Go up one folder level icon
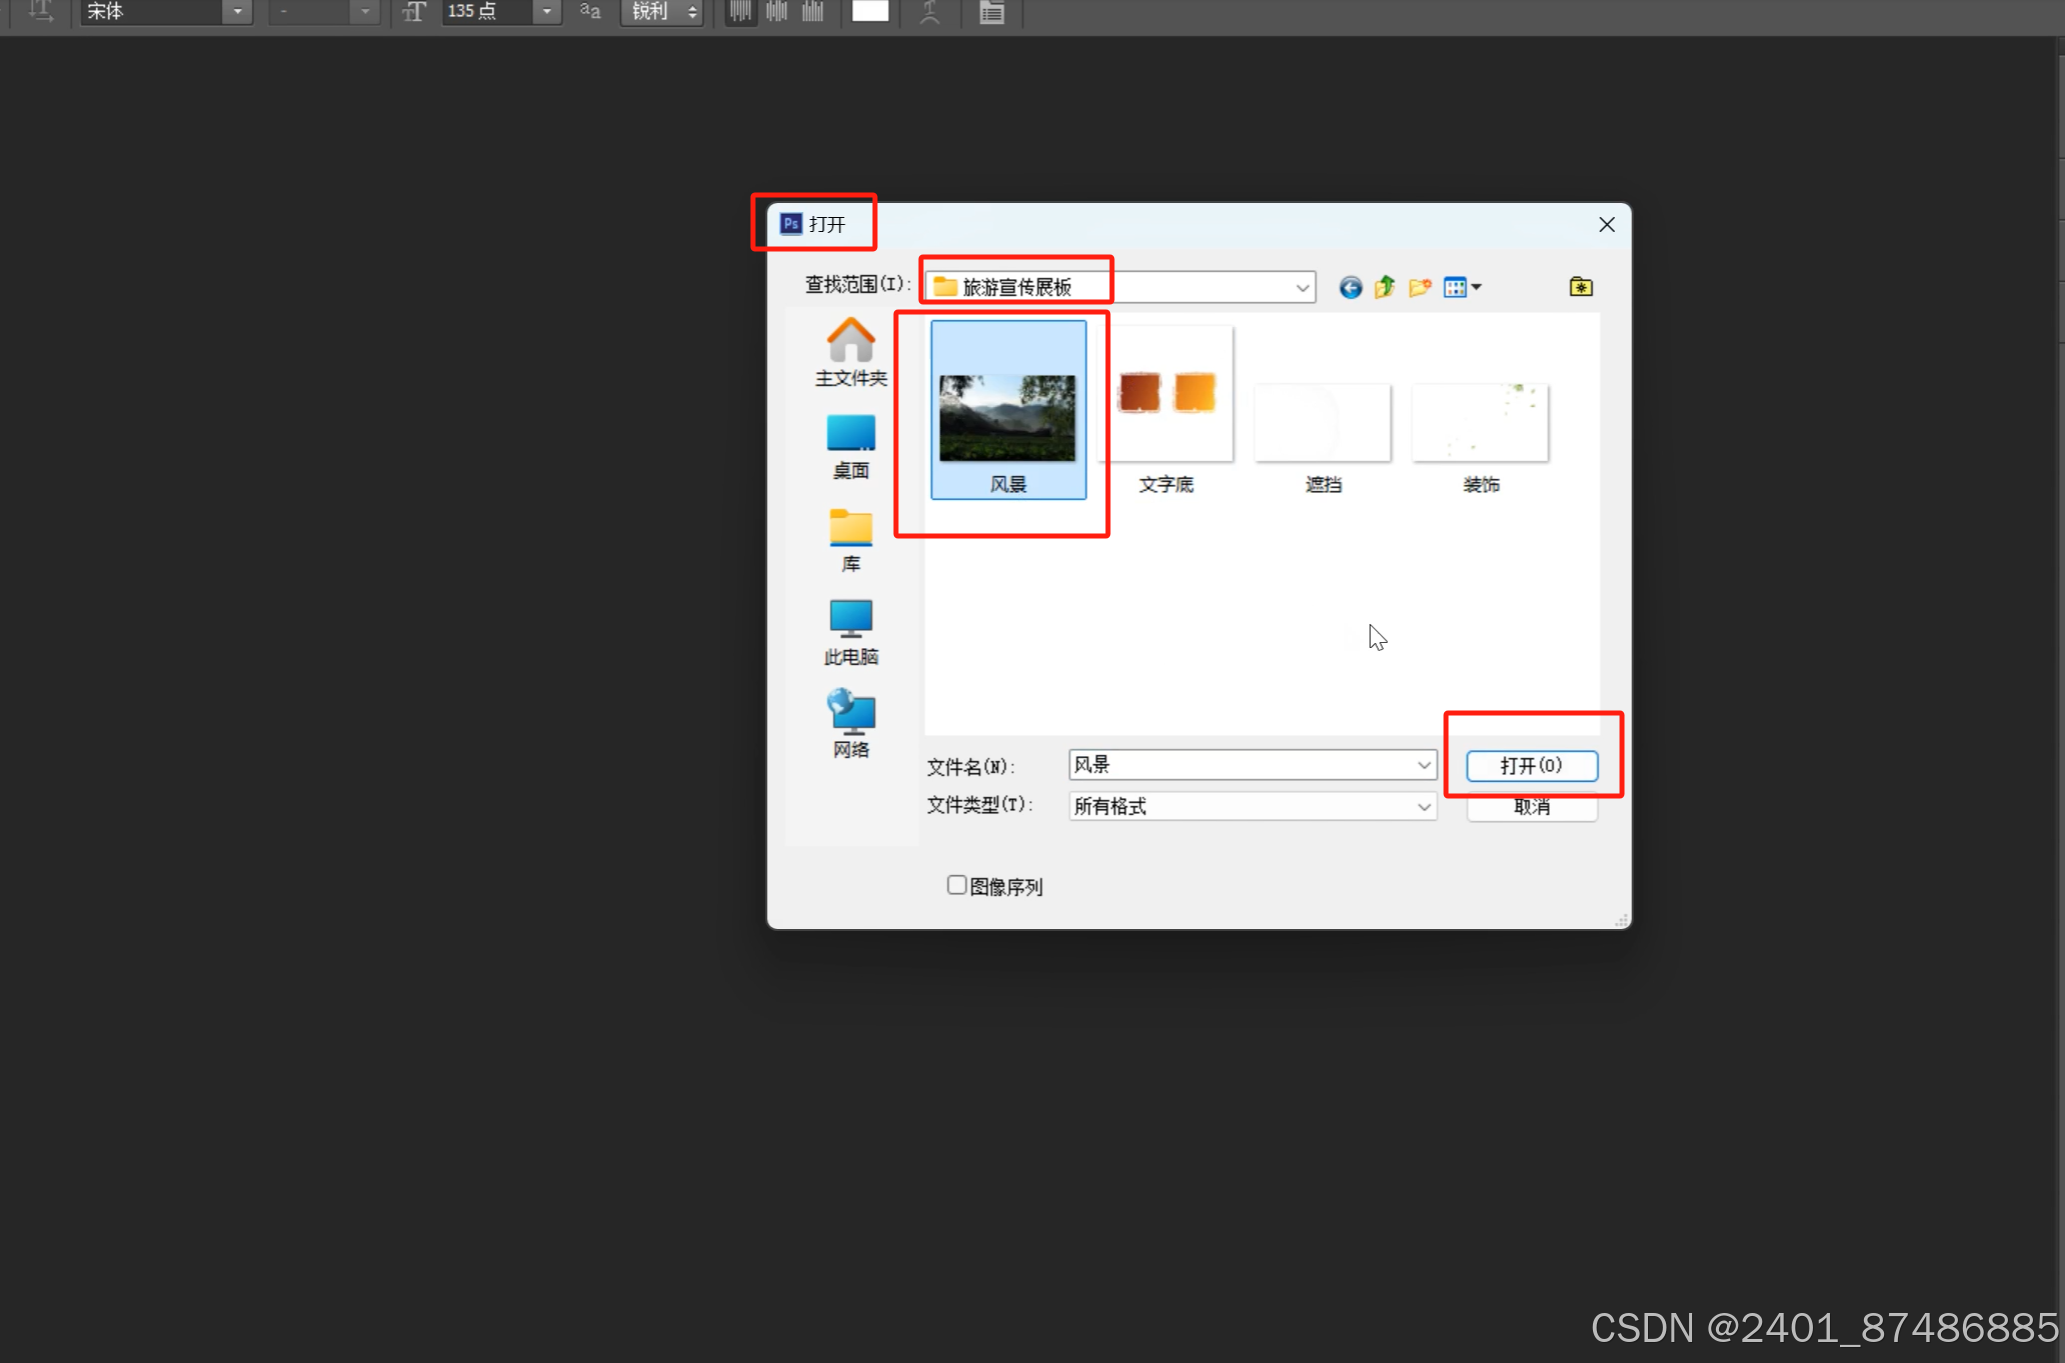The height and width of the screenshot is (1363, 2065). click(x=1385, y=288)
